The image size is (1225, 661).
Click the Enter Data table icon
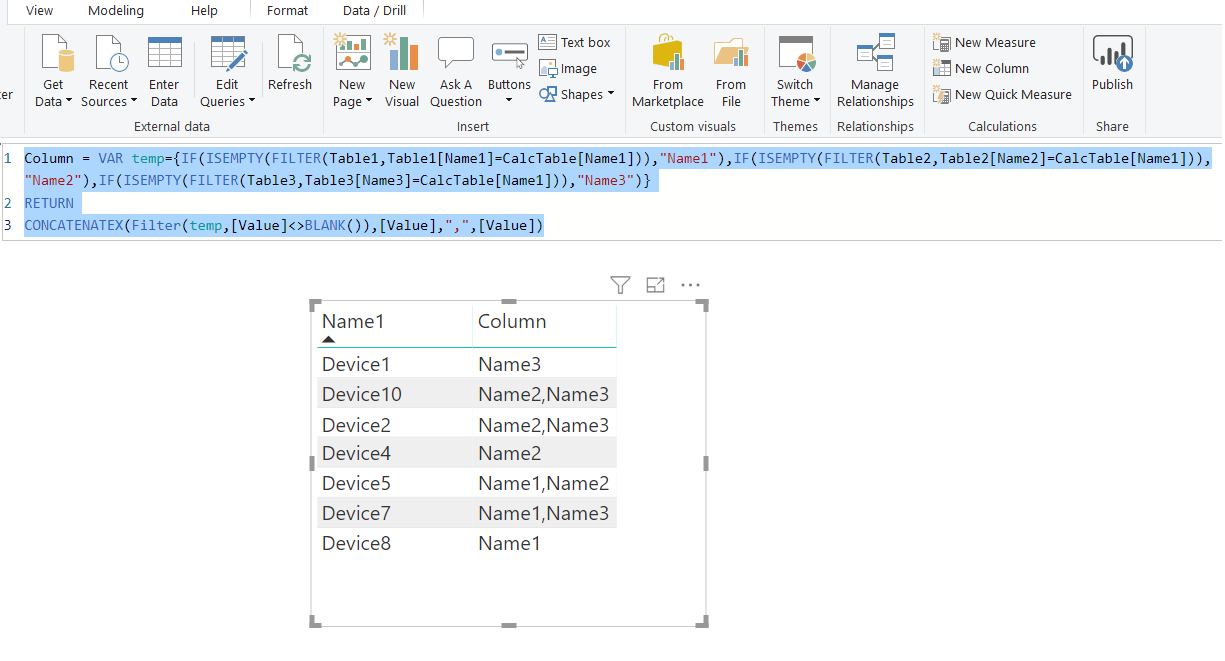164,53
